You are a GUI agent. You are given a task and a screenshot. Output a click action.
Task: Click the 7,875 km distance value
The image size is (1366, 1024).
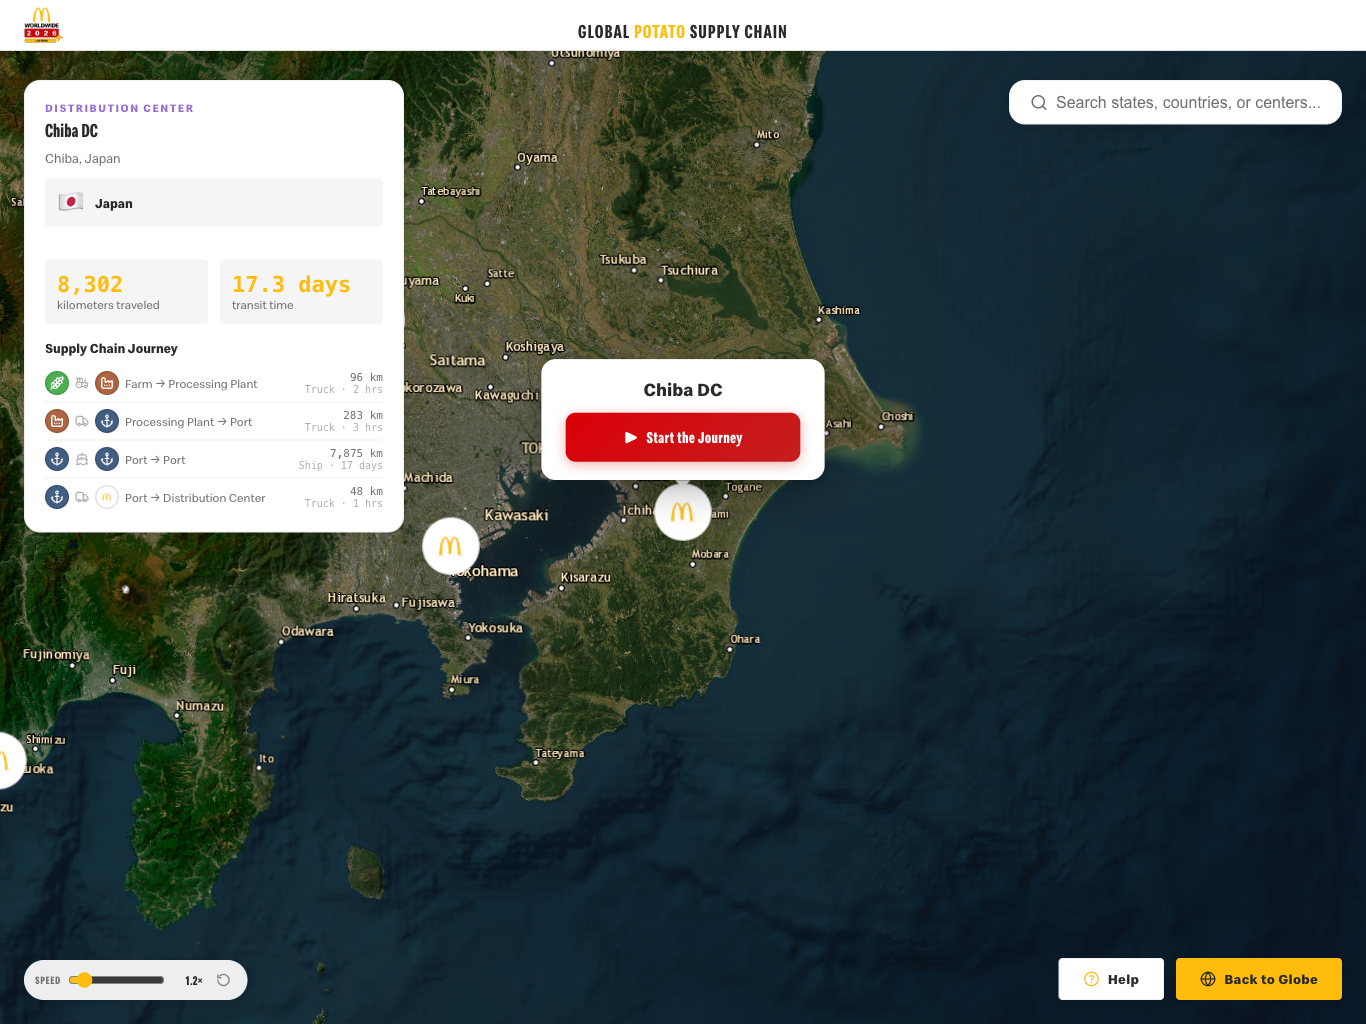(x=356, y=453)
